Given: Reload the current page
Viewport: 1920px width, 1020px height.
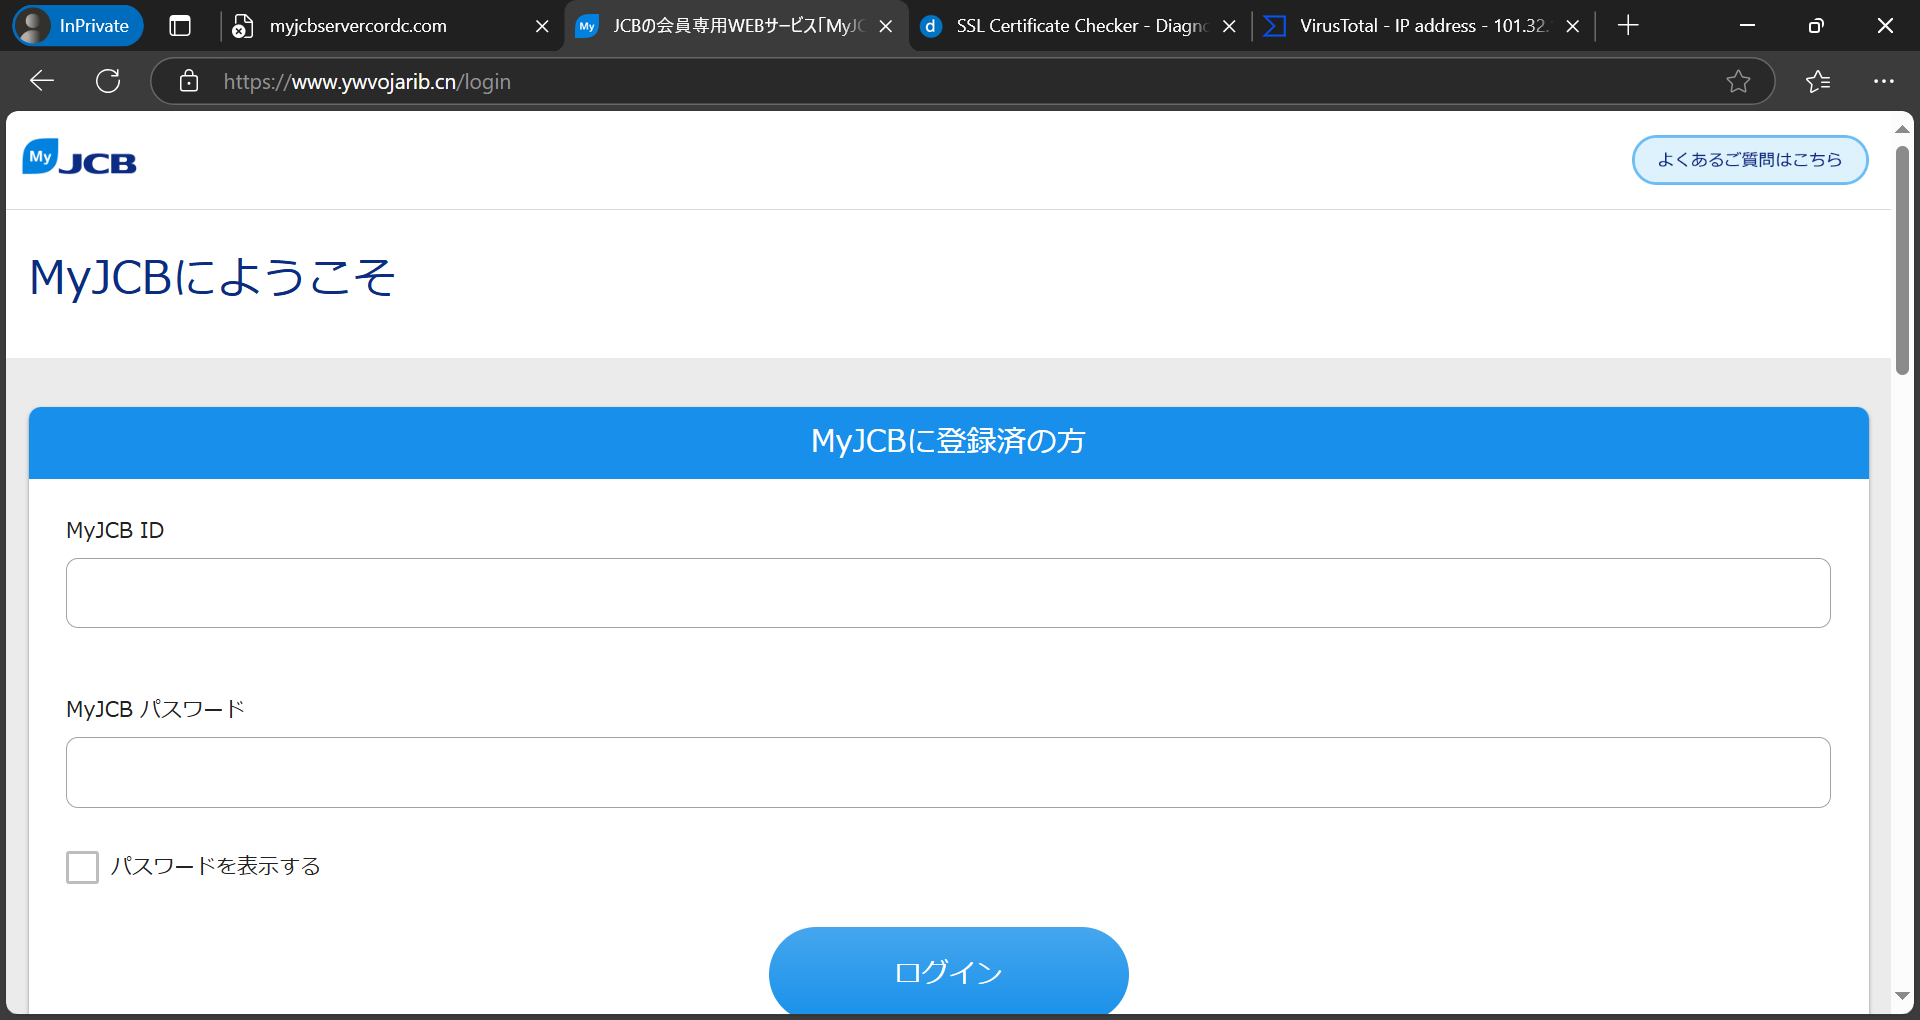Looking at the screenshot, I should [x=108, y=81].
